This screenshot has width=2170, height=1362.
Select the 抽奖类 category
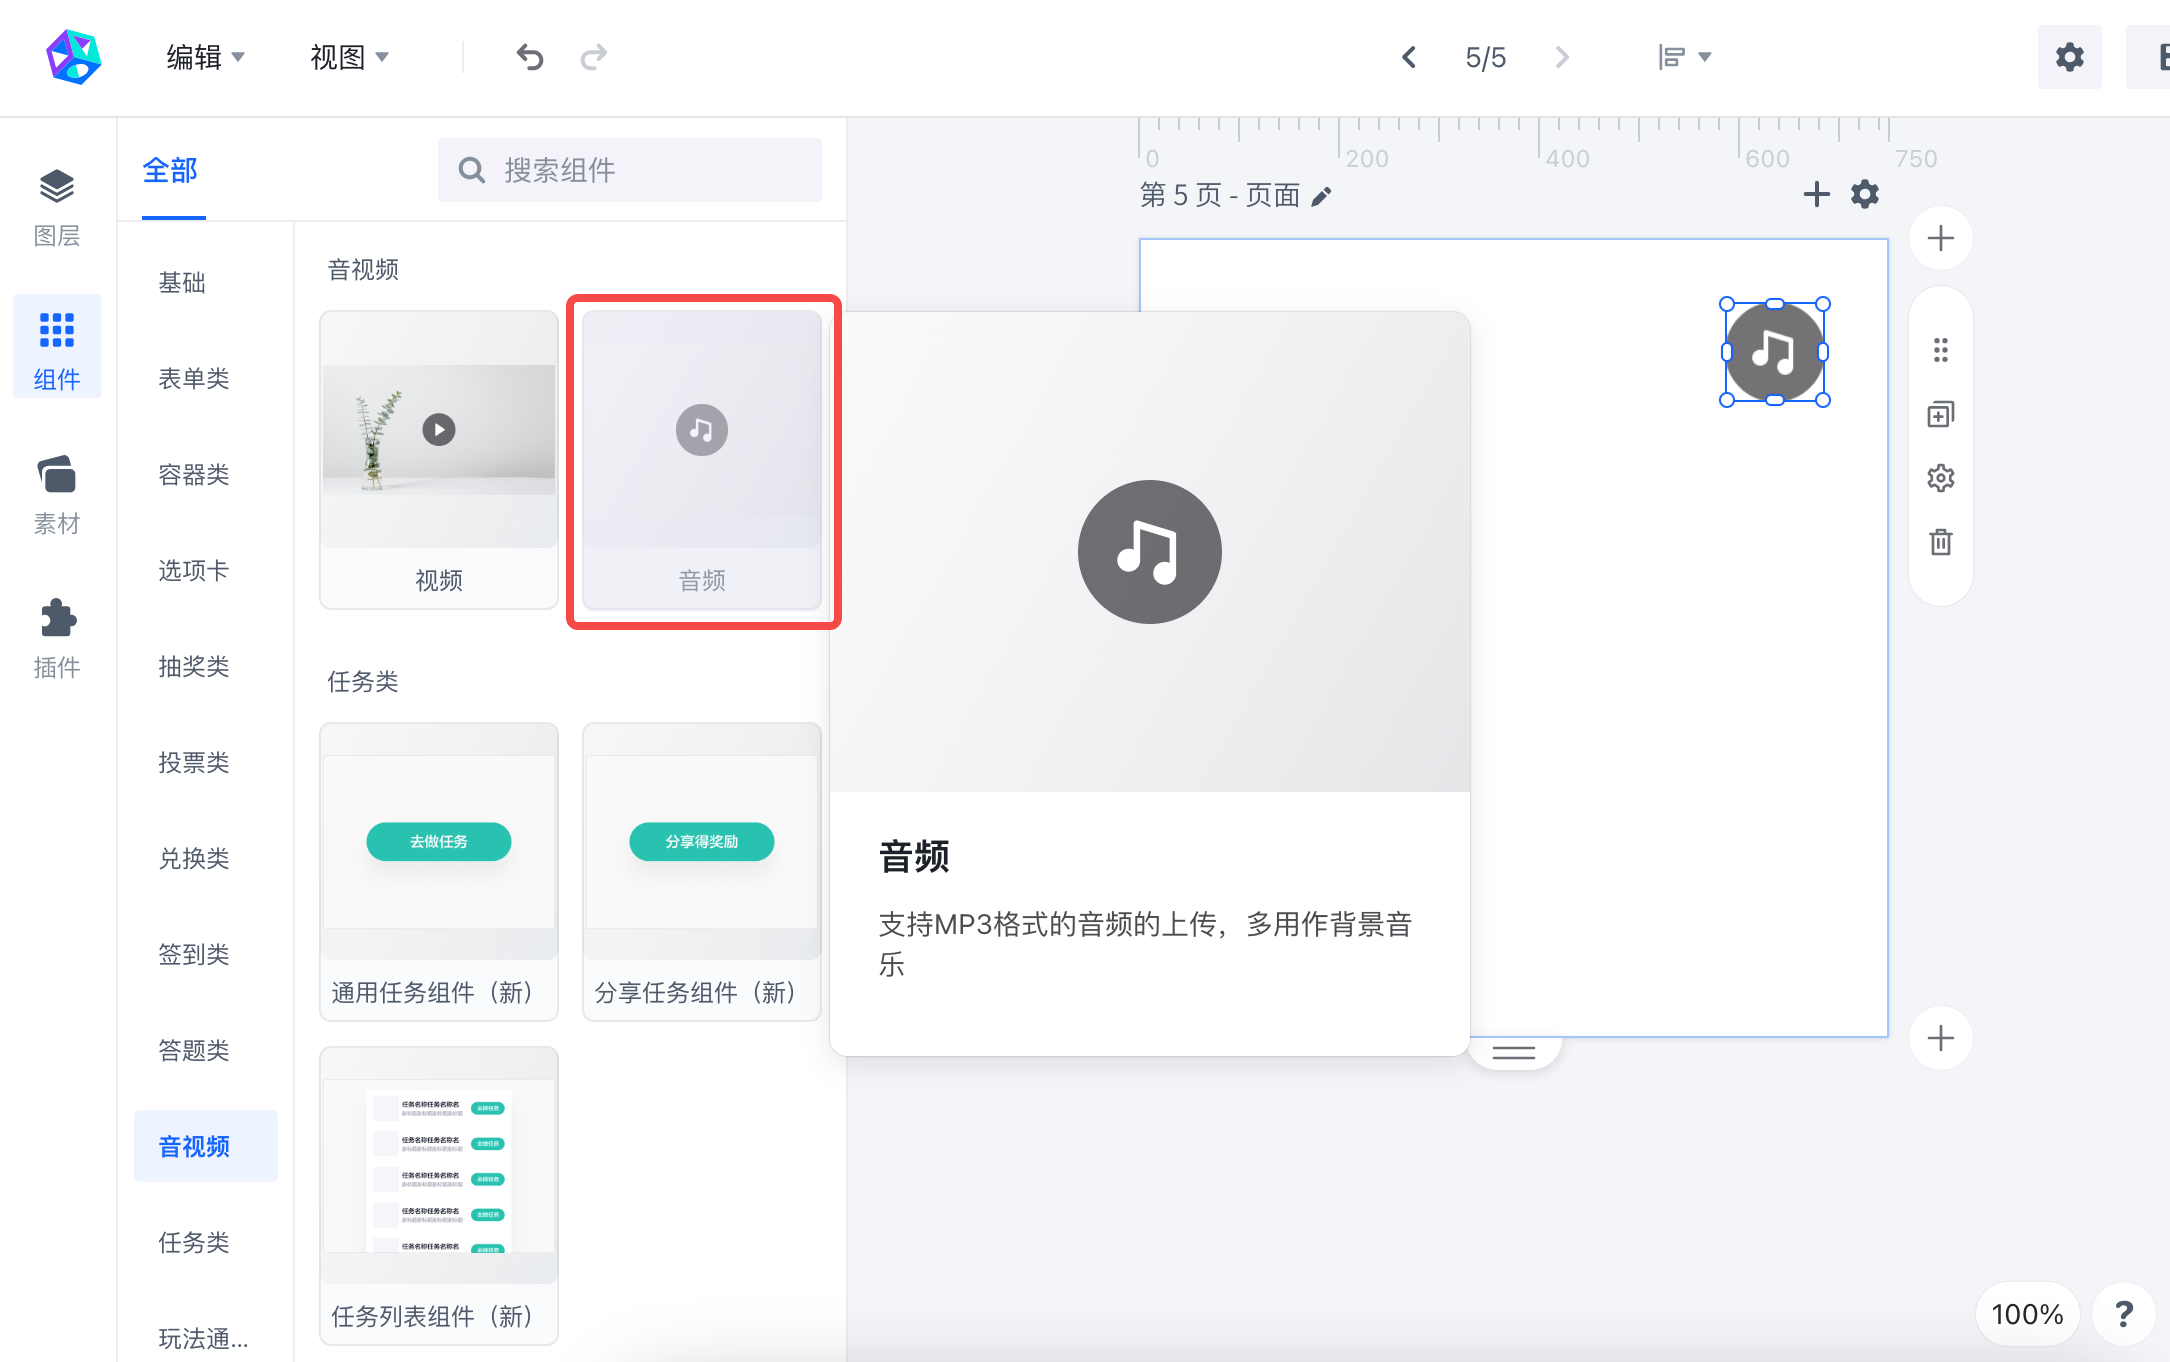pos(194,666)
